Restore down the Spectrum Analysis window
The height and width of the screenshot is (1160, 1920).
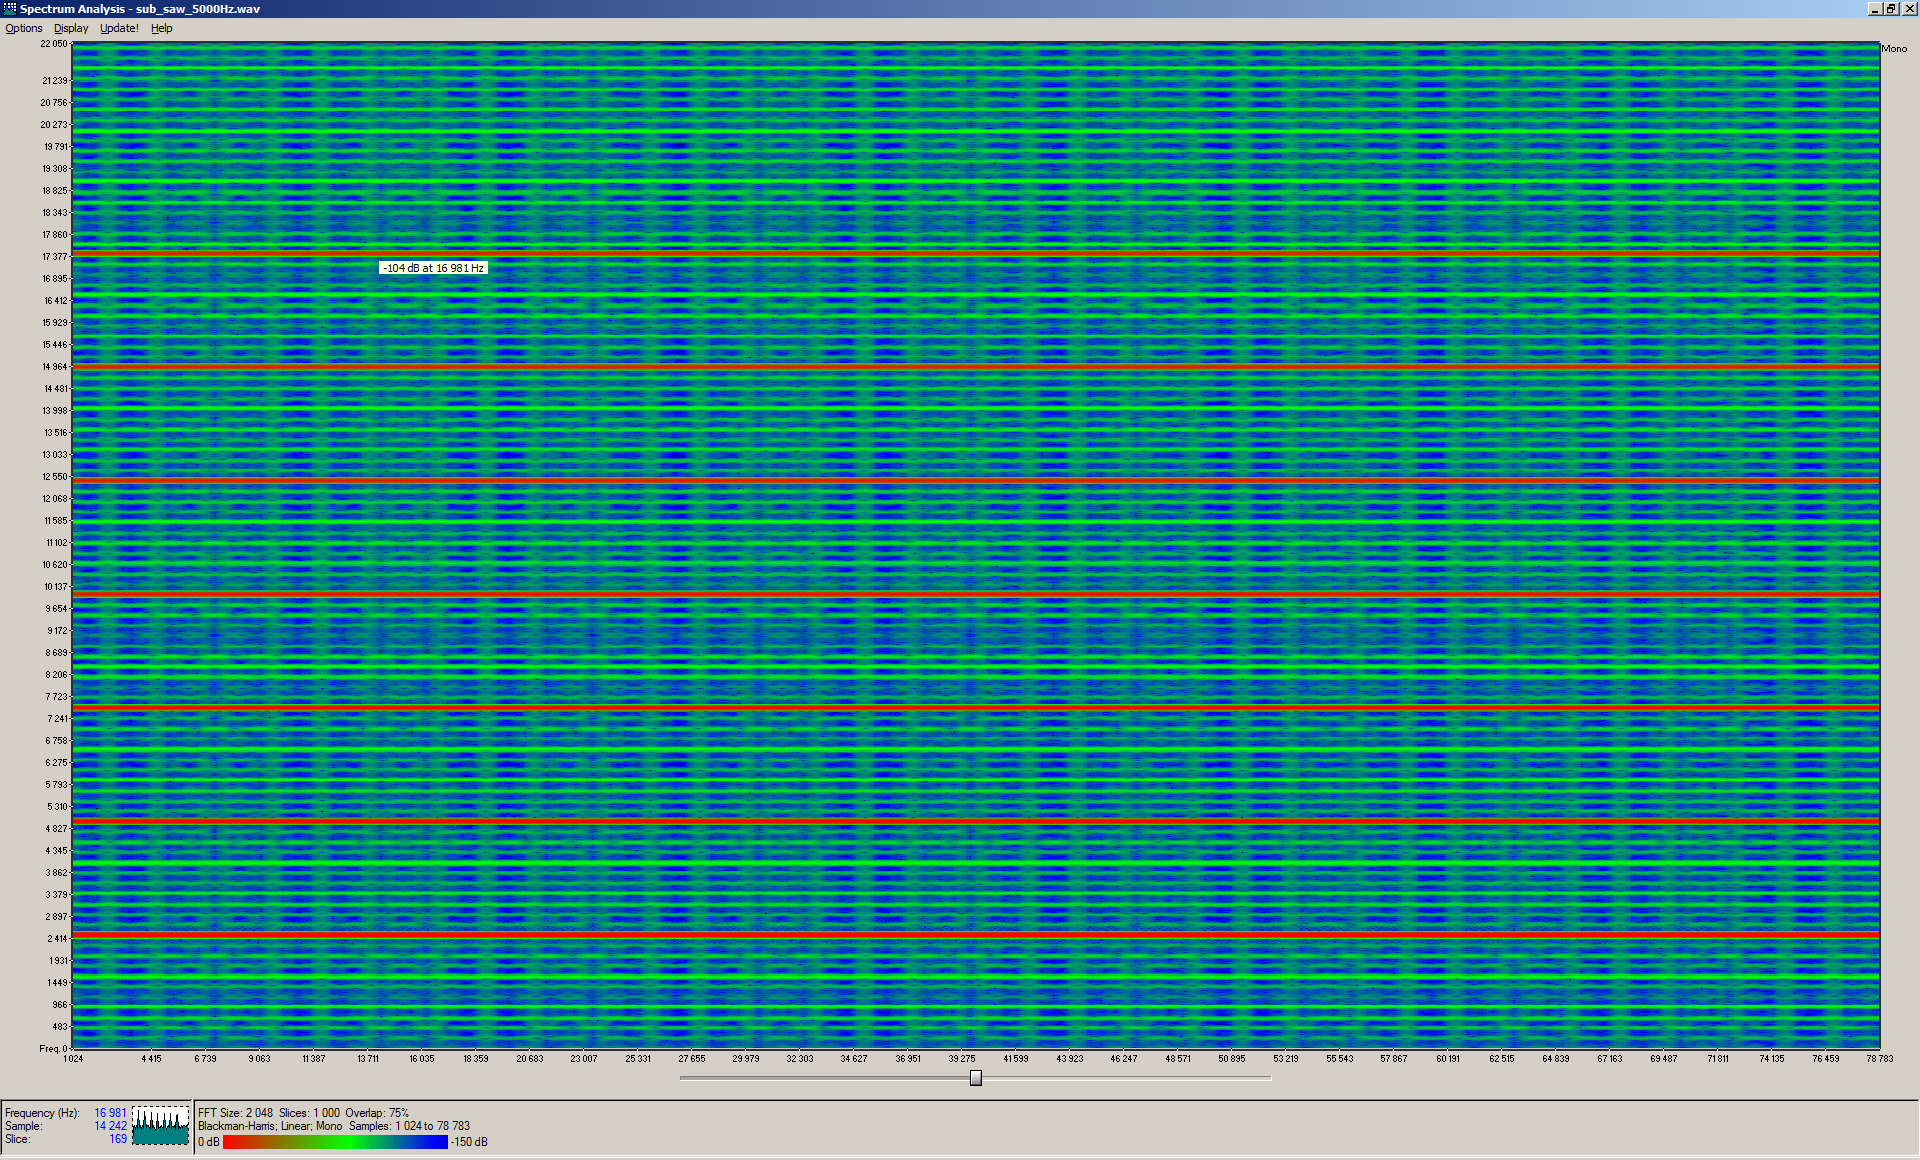[1891, 8]
